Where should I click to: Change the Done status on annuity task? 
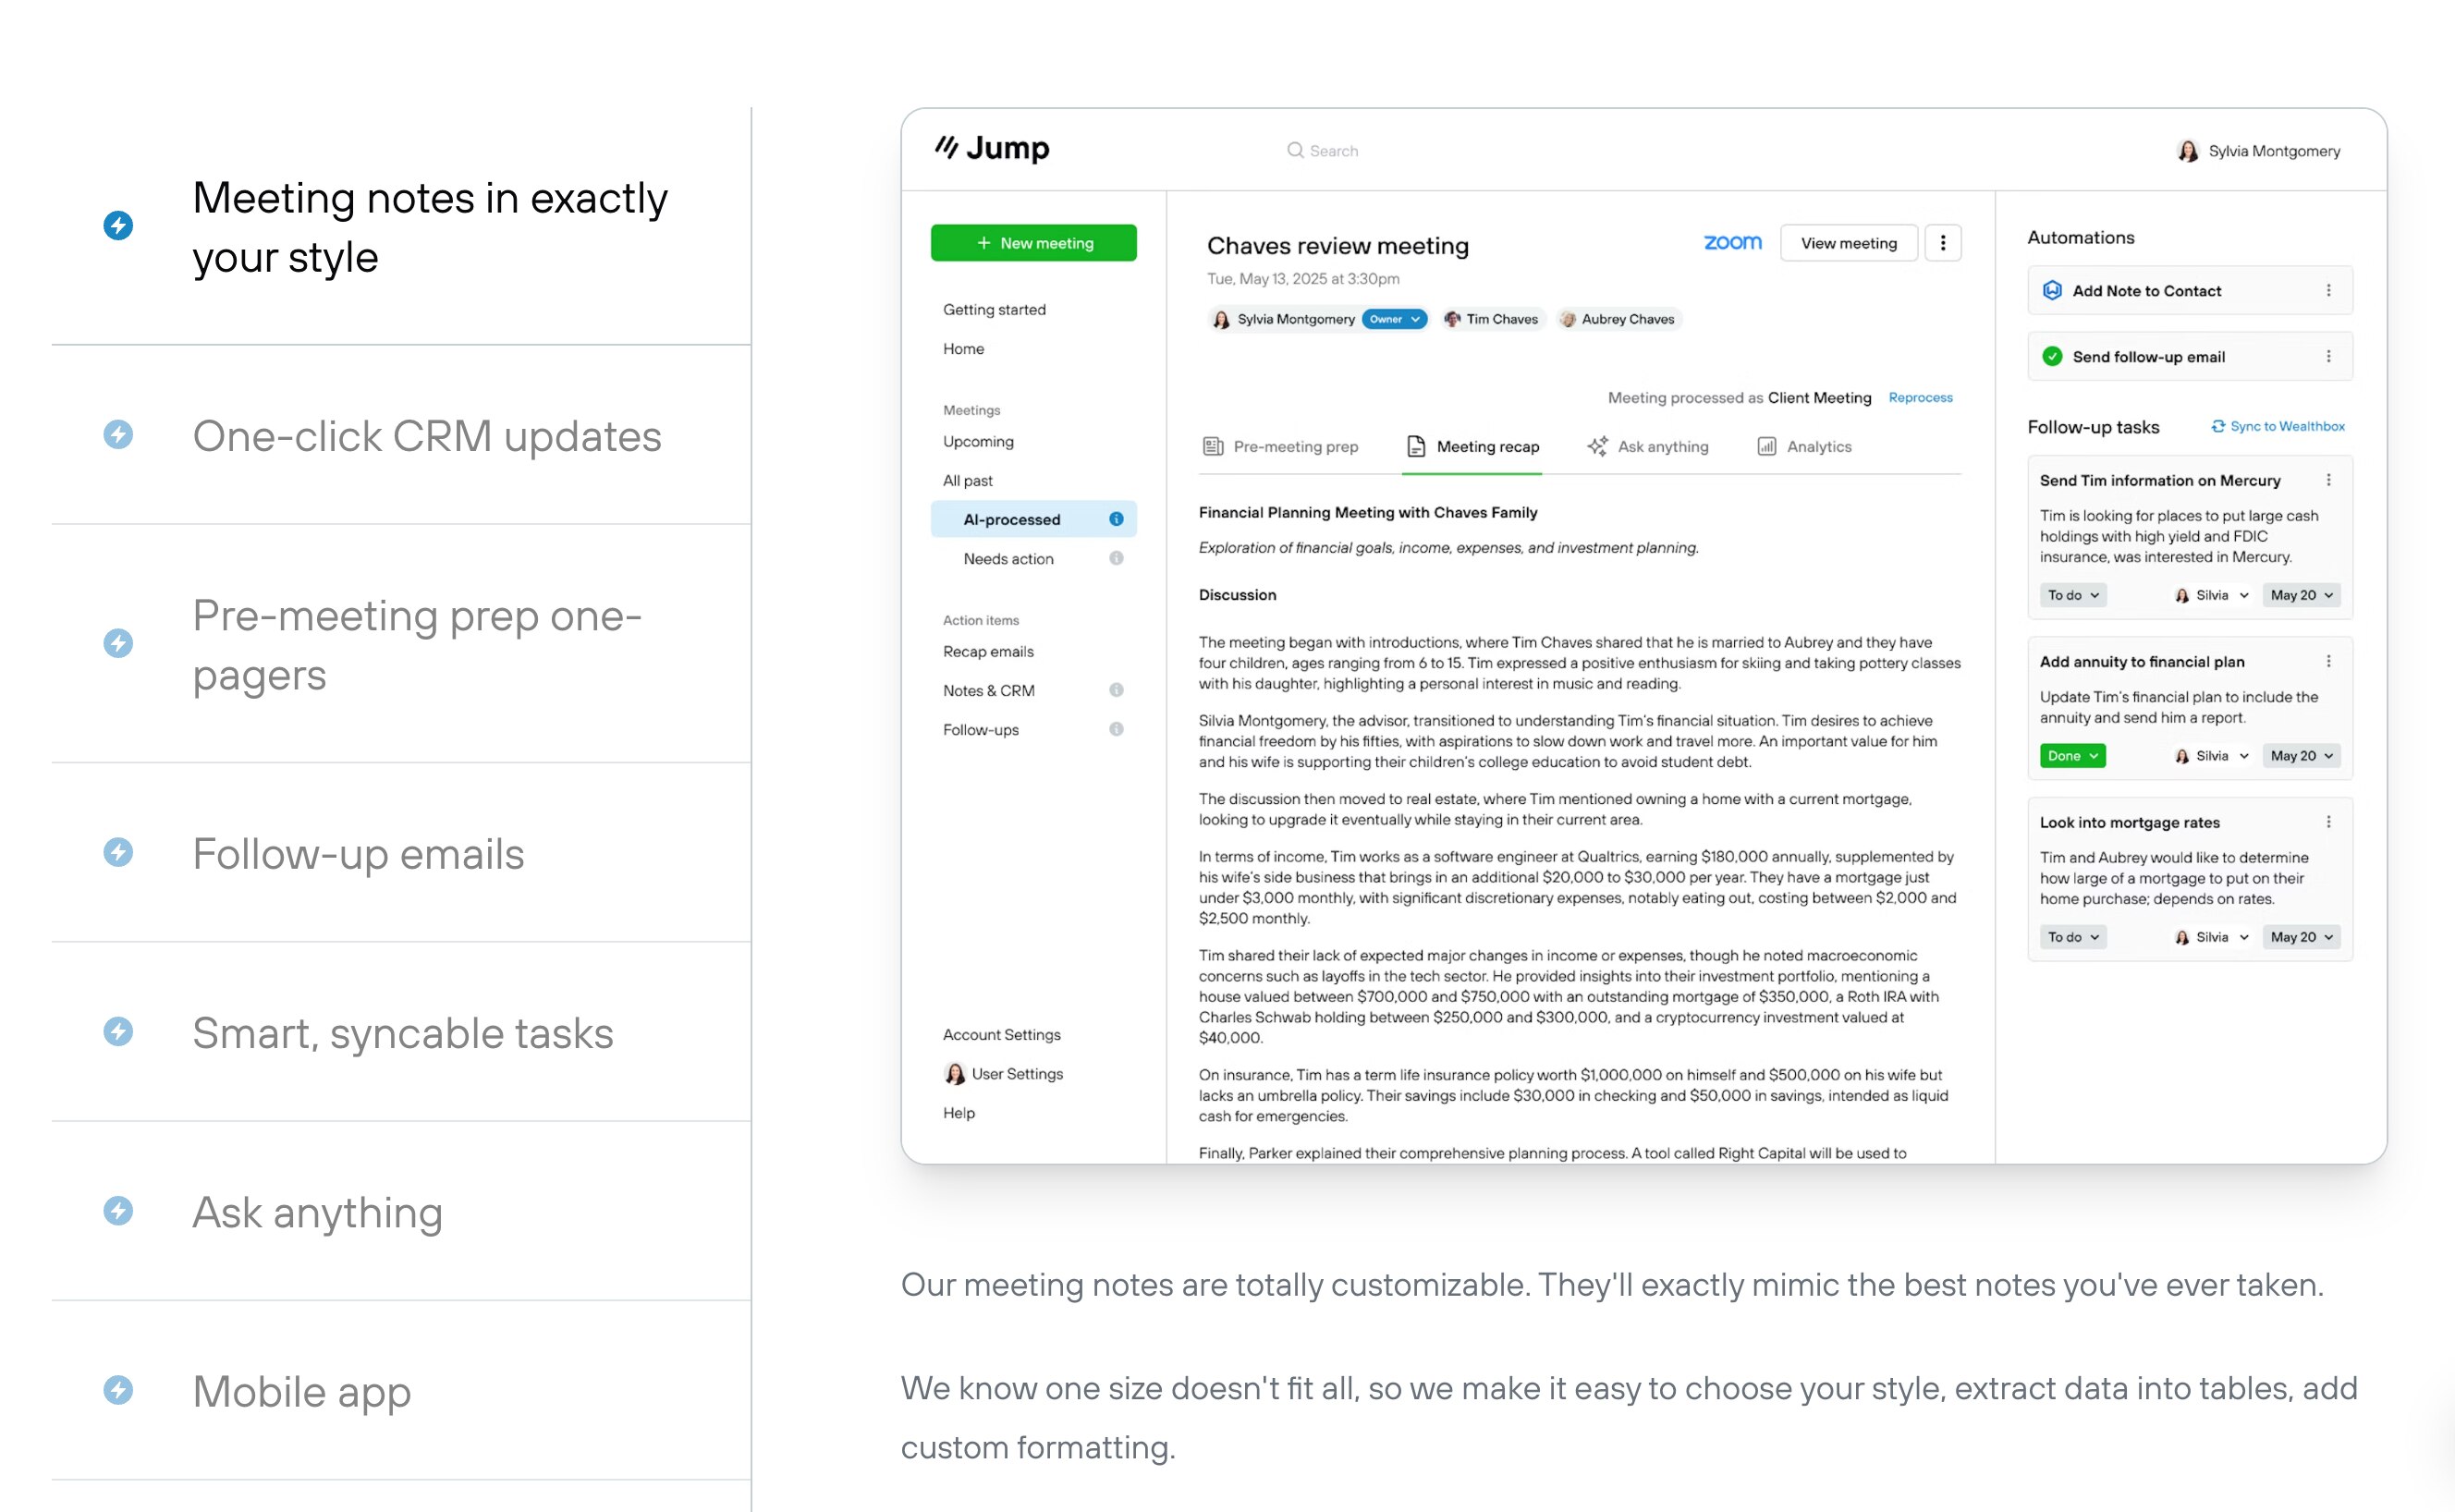(x=2072, y=756)
